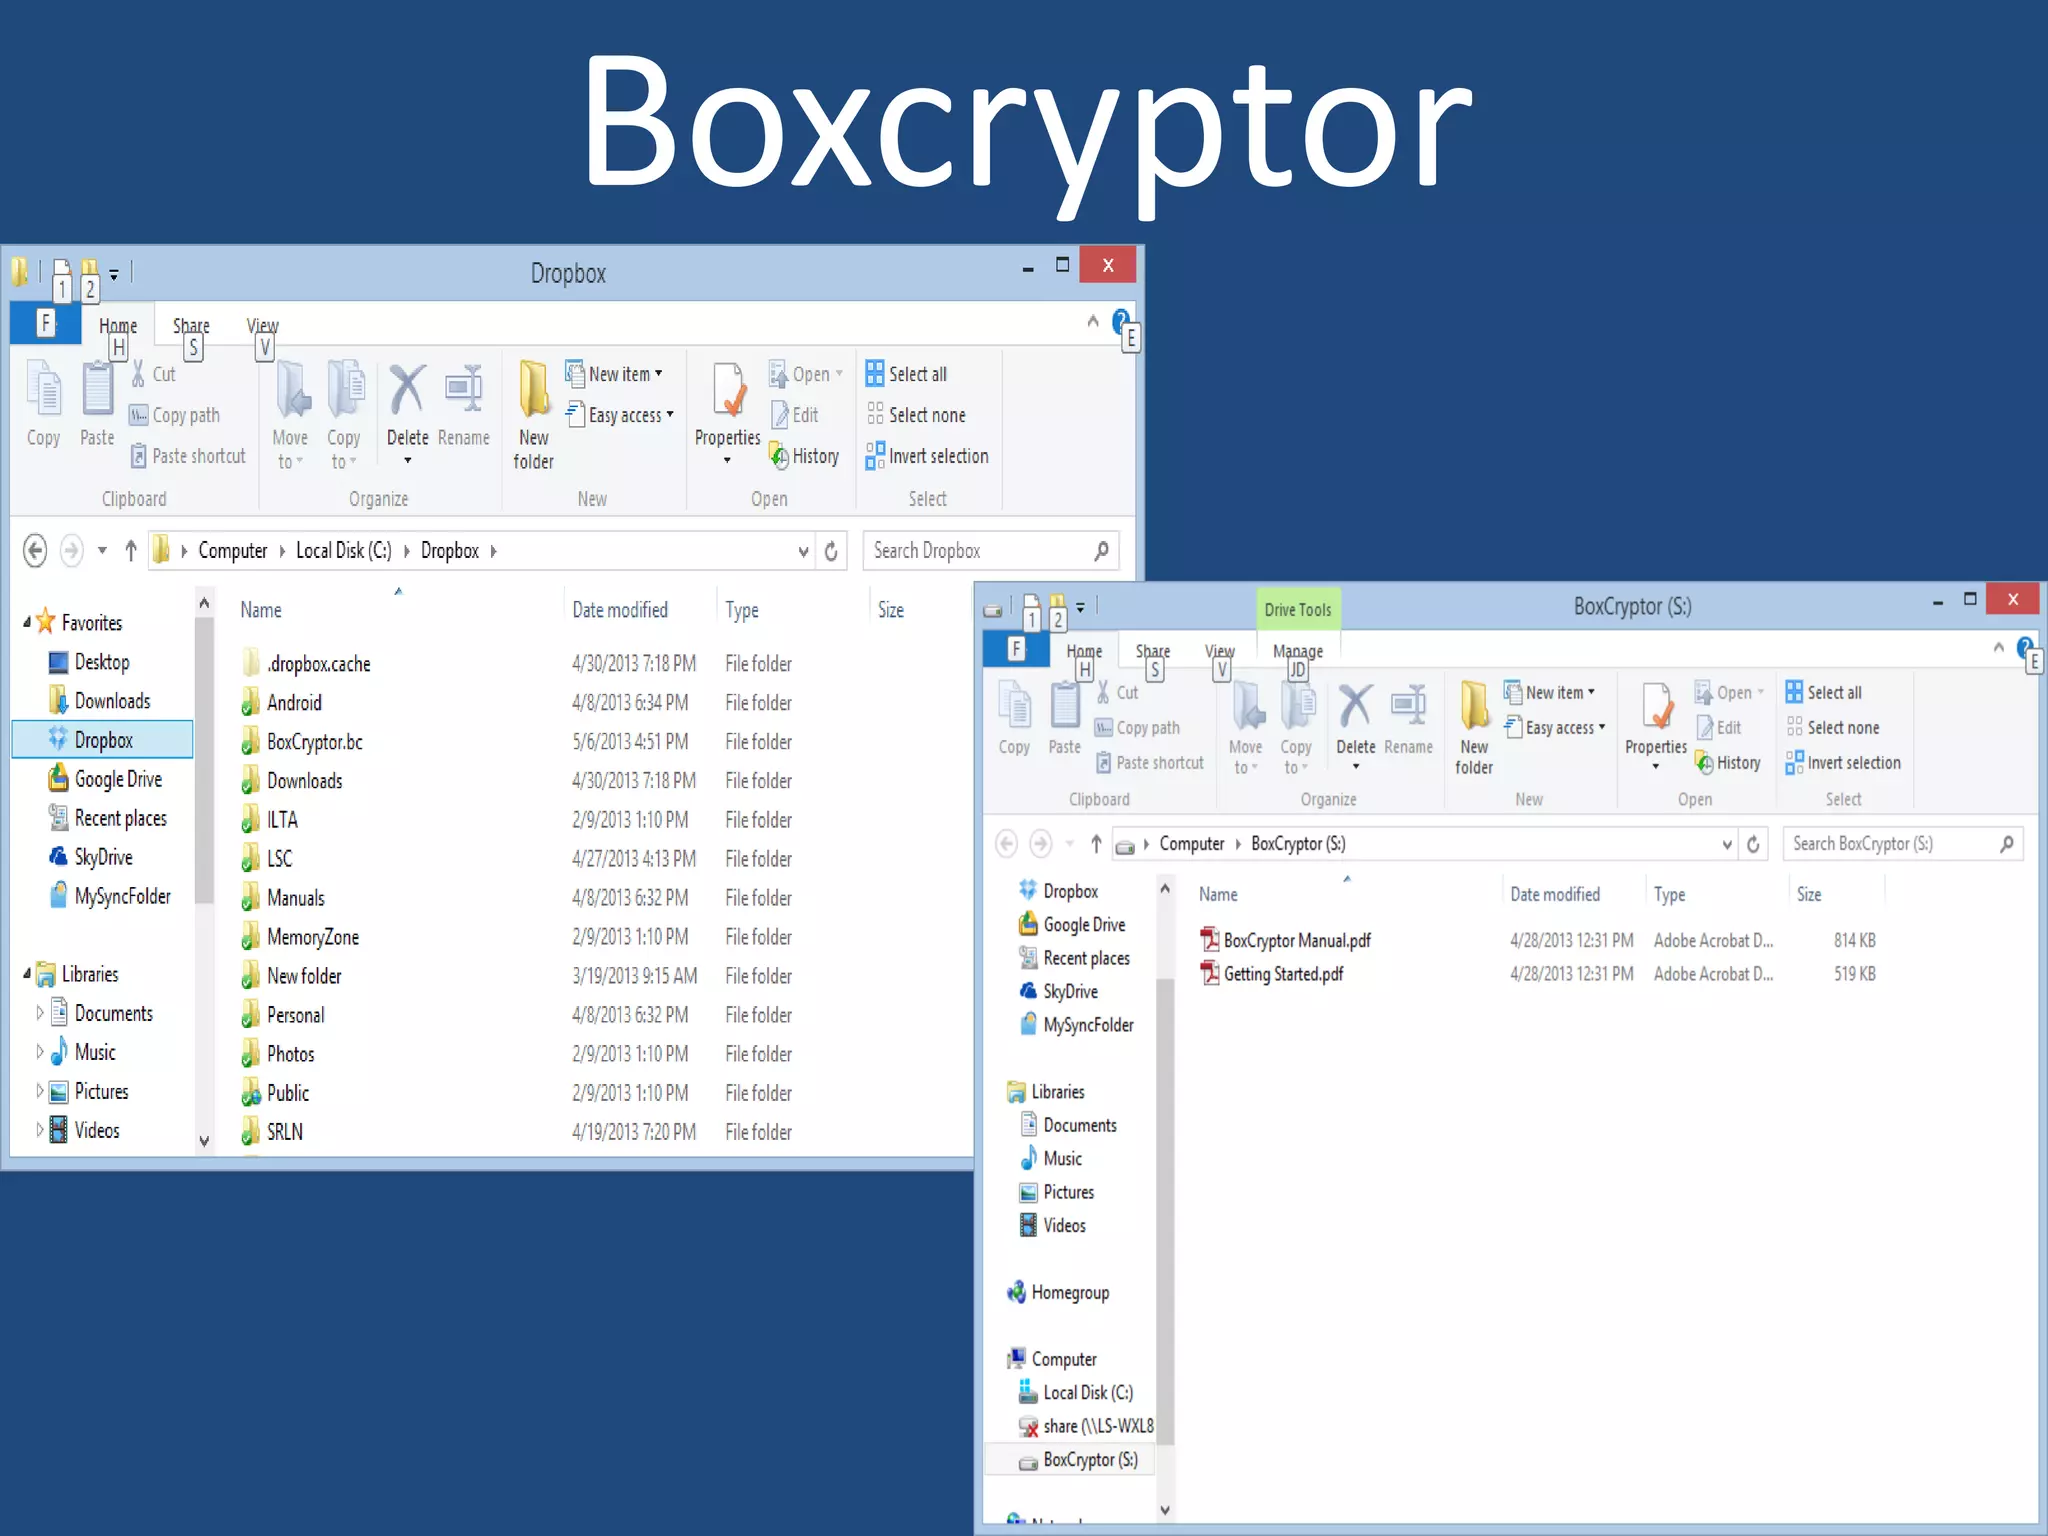Image resolution: width=2048 pixels, height=1536 pixels.
Task: Click Paste shortcut in Dropbox window
Action: pos(188,456)
